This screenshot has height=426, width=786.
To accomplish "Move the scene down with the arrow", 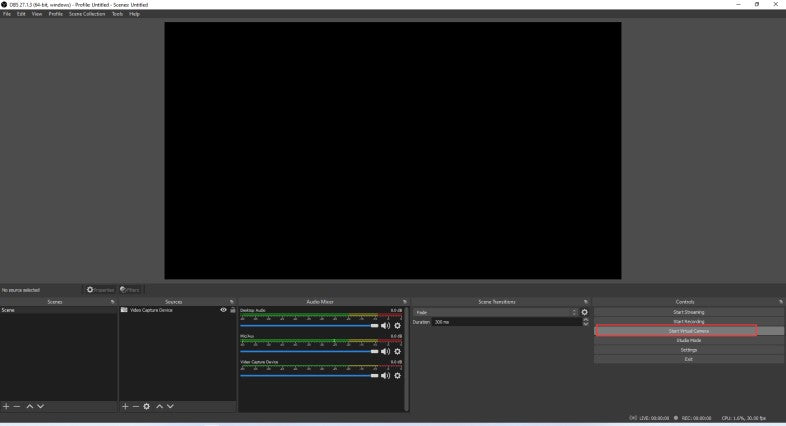I will point(40,406).
